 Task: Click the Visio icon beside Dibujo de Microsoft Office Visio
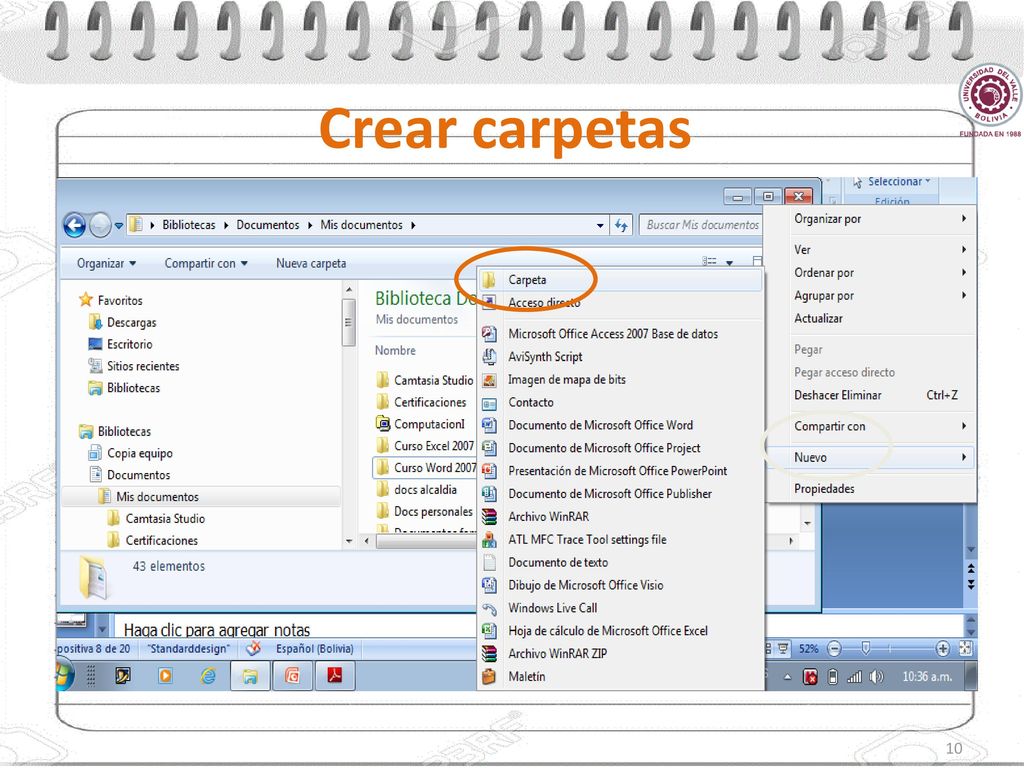(x=489, y=584)
